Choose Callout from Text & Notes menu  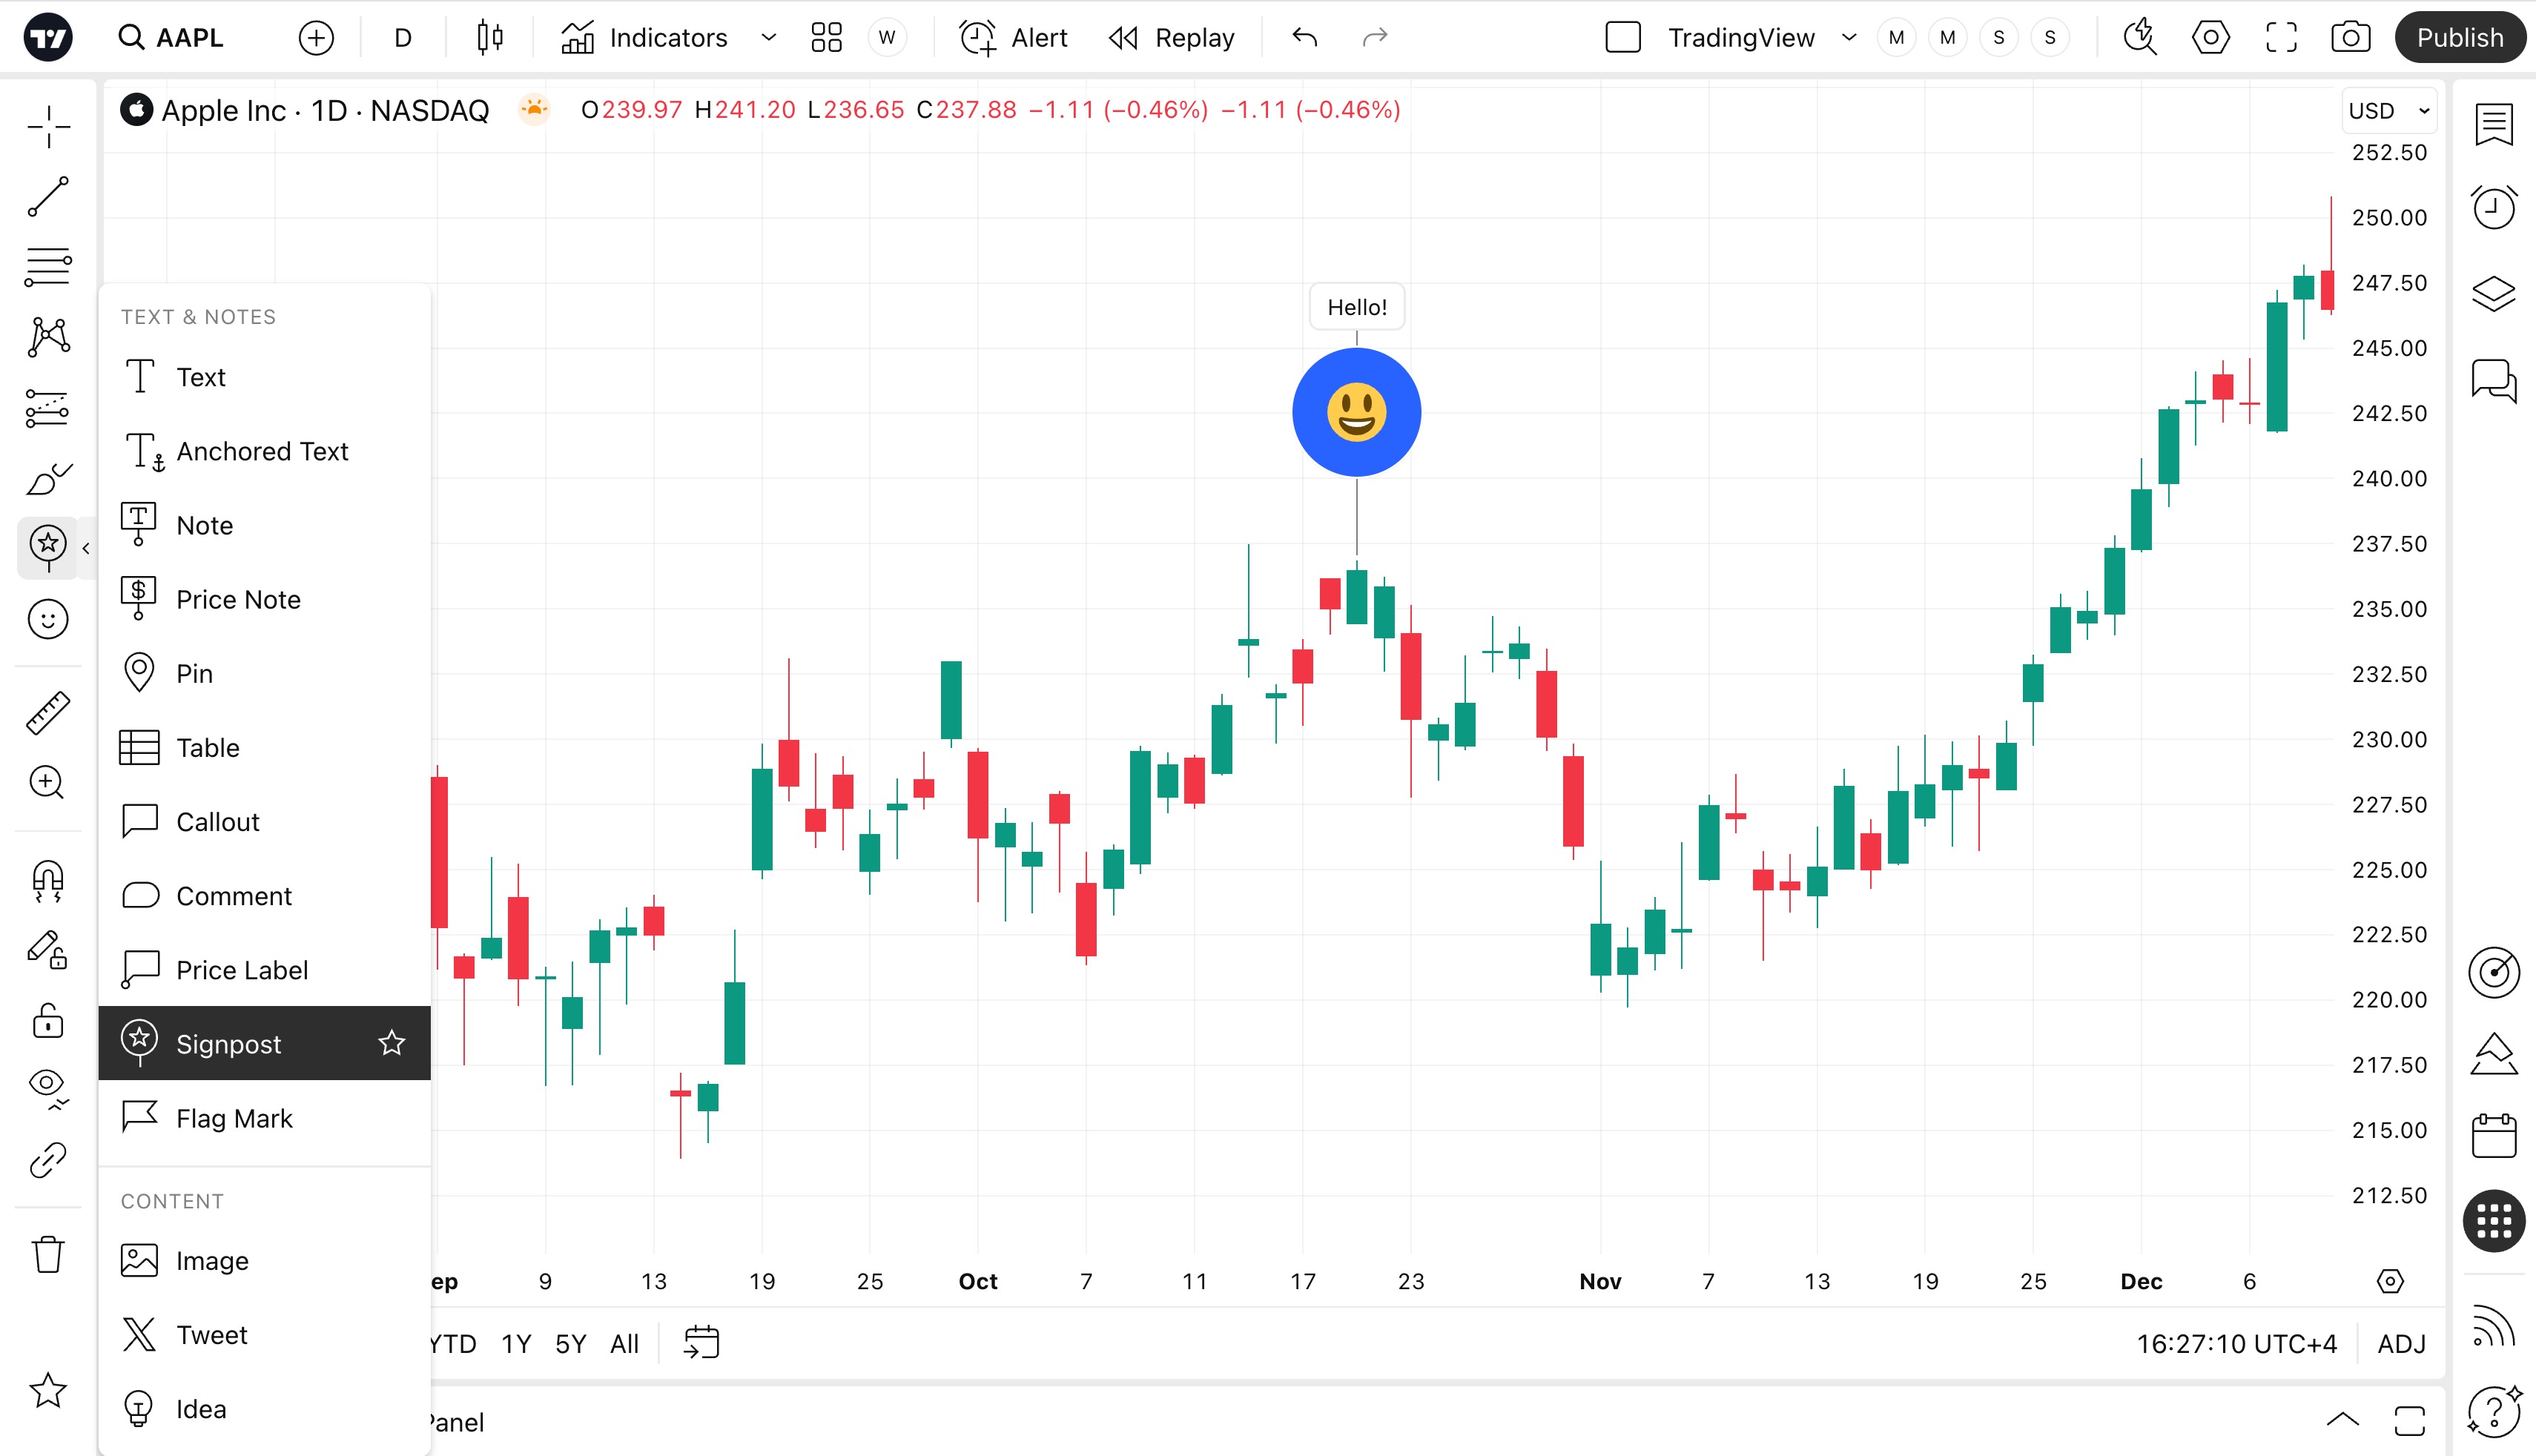tap(218, 822)
